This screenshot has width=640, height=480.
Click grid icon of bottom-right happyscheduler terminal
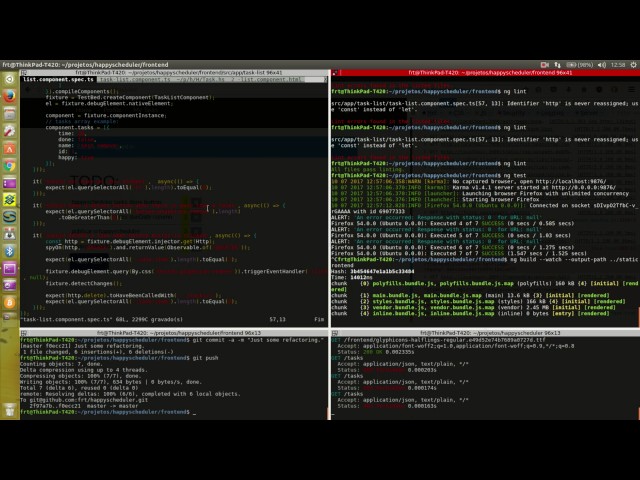[335, 333]
